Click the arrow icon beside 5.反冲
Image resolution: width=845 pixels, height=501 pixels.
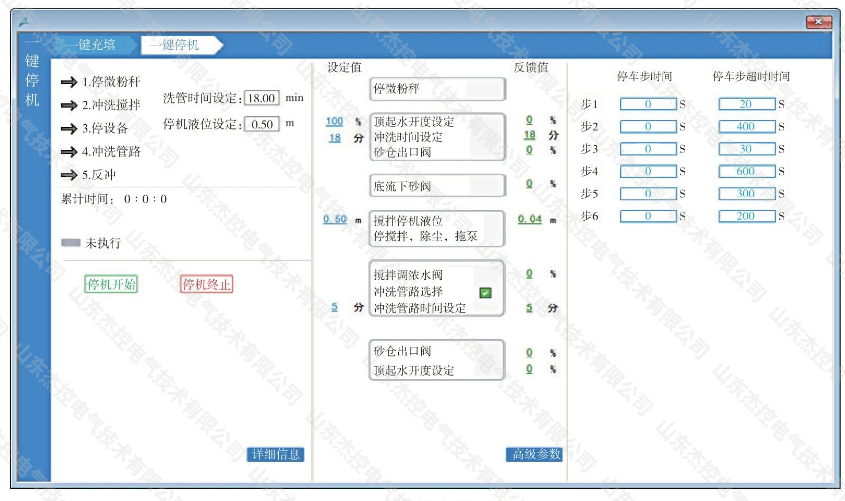tap(69, 174)
